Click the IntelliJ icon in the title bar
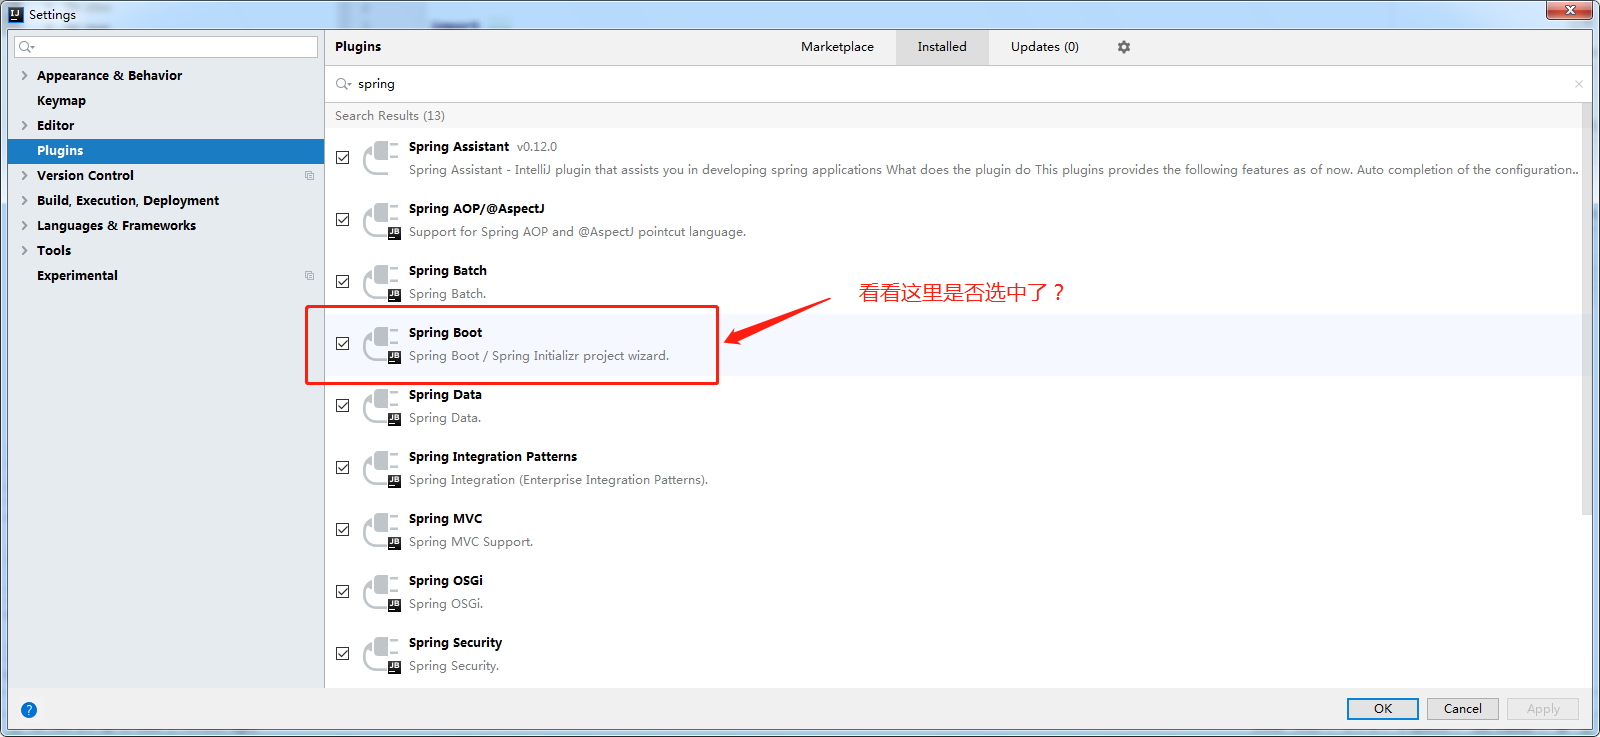Image resolution: width=1600 pixels, height=737 pixels. (x=16, y=14)
